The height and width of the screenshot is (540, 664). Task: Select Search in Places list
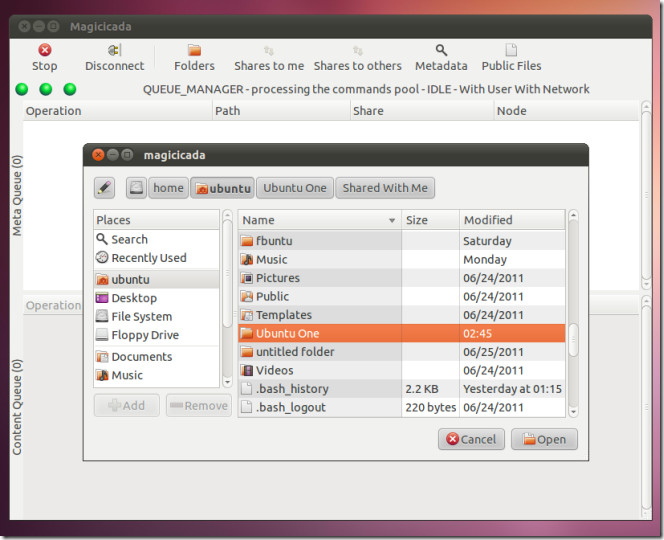[156, 239]
